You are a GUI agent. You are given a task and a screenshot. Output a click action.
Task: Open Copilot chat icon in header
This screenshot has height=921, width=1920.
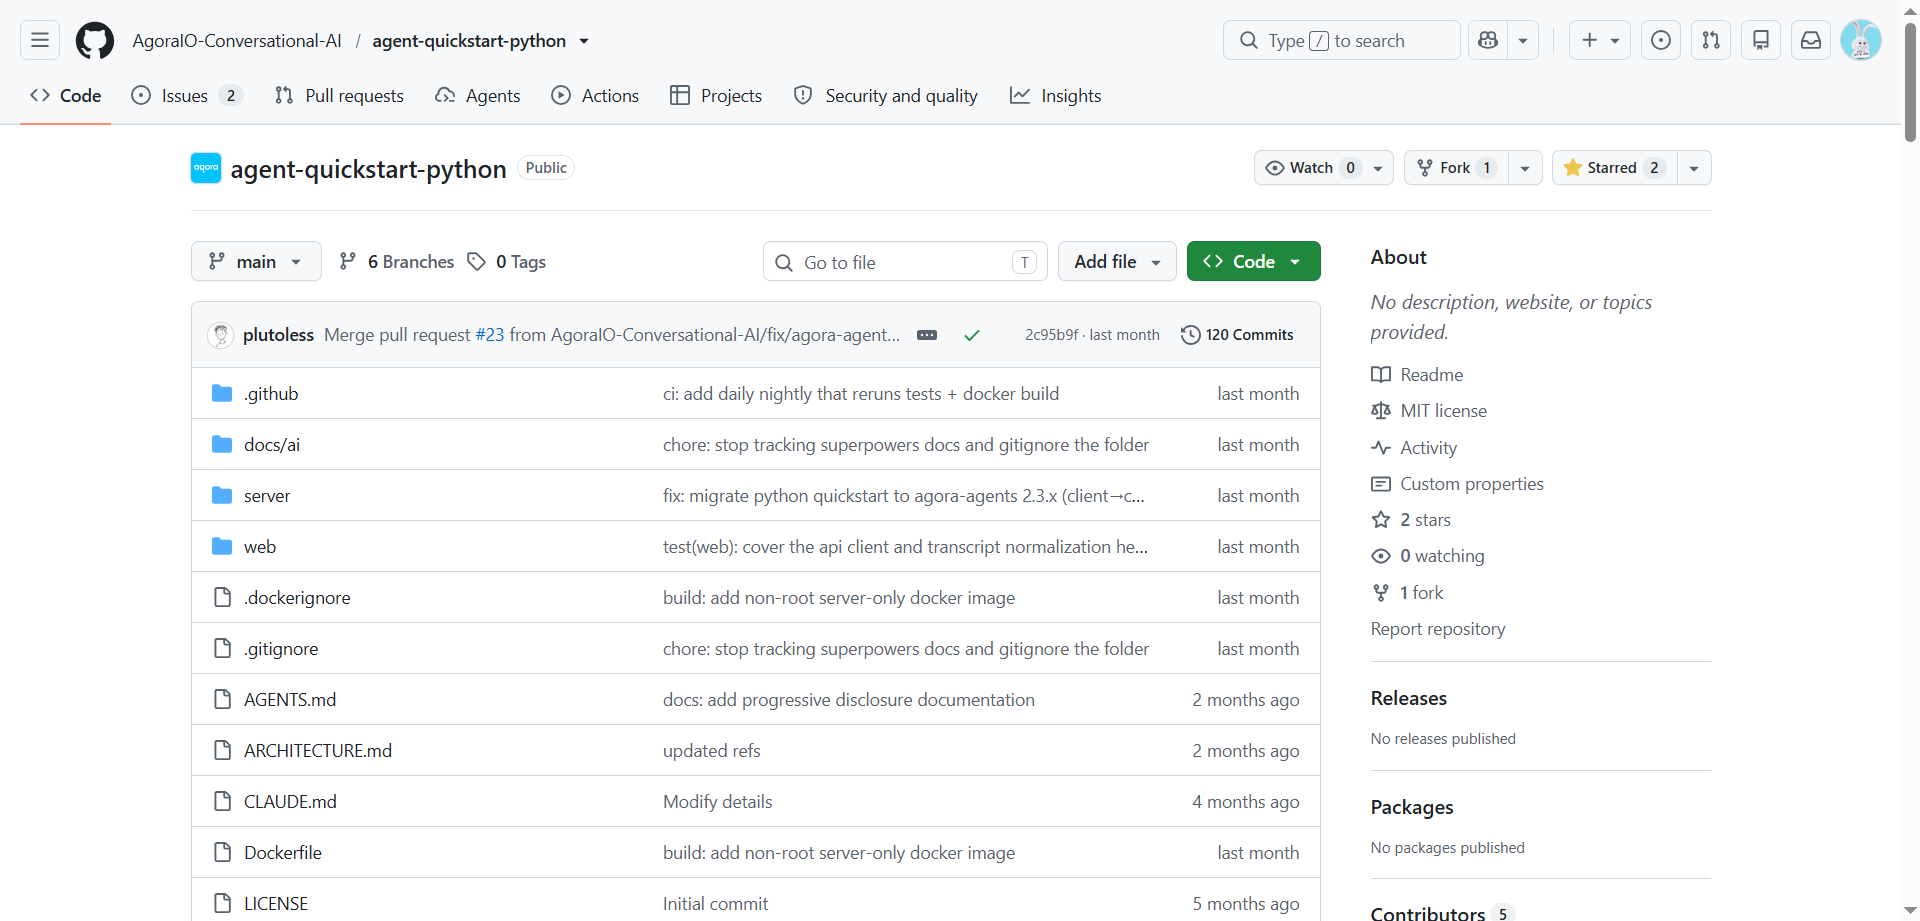[x=1488, y=40]
